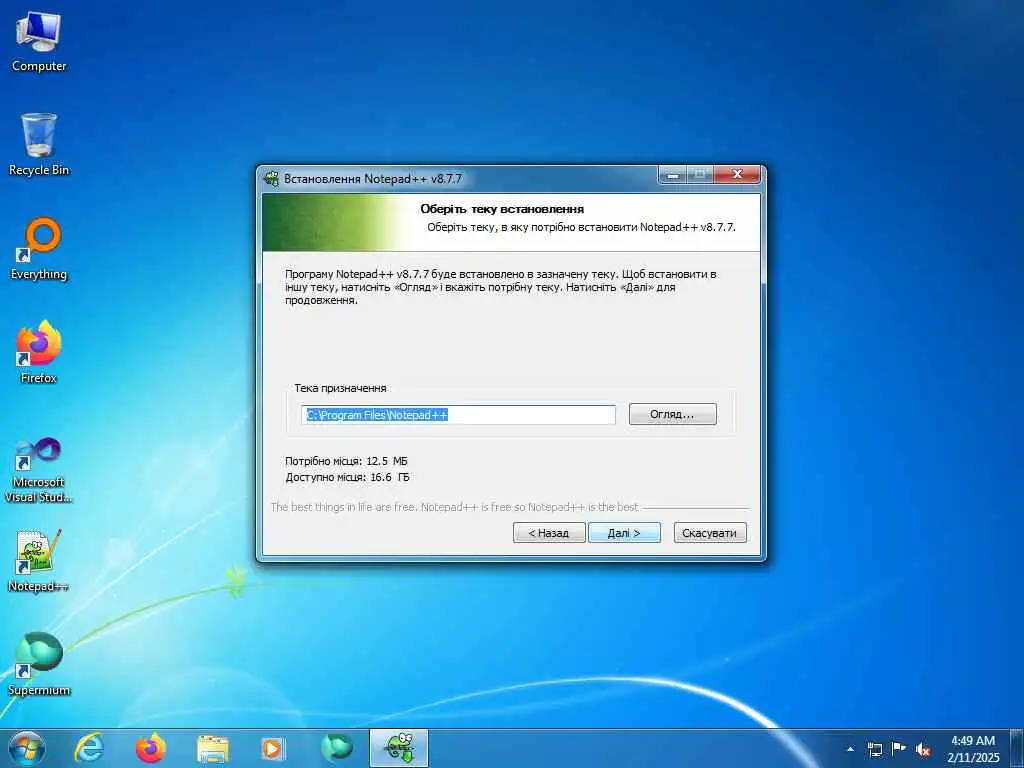Screen dimensions: 1024x768
Task: Click the Оберіть теку встановлення heading
Action: [502, 209]
